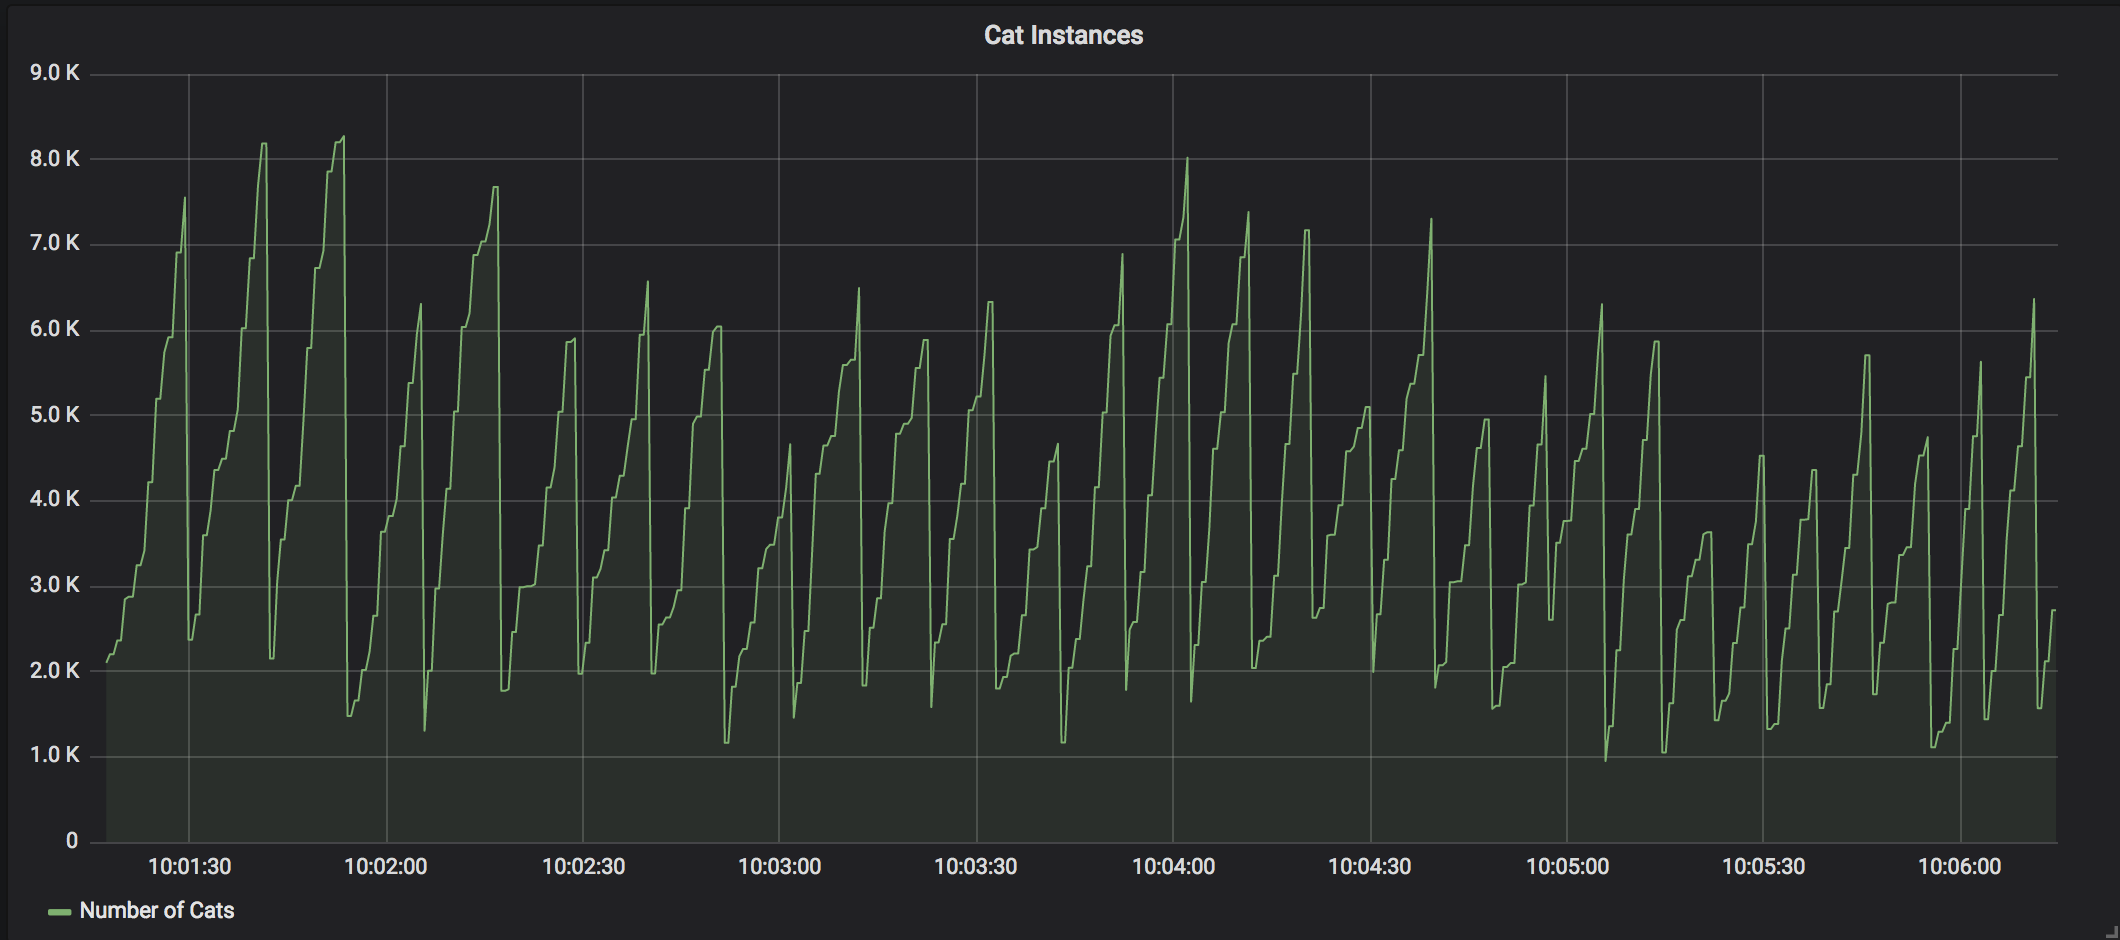Viewport: 2120px width, 940px height.
Task: Select the 10:05:00 time axis label
Action: point(1567,867)
